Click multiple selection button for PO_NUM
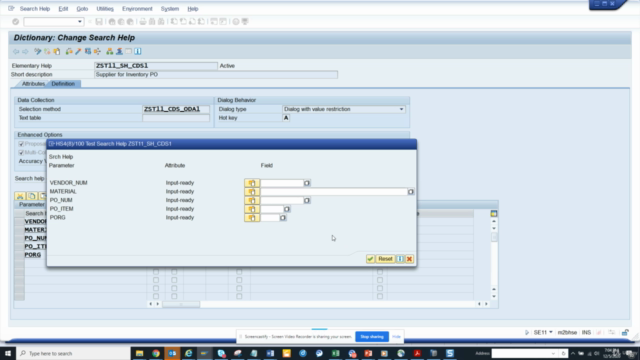Screen dimensions: 640x360 click(252, 200)
